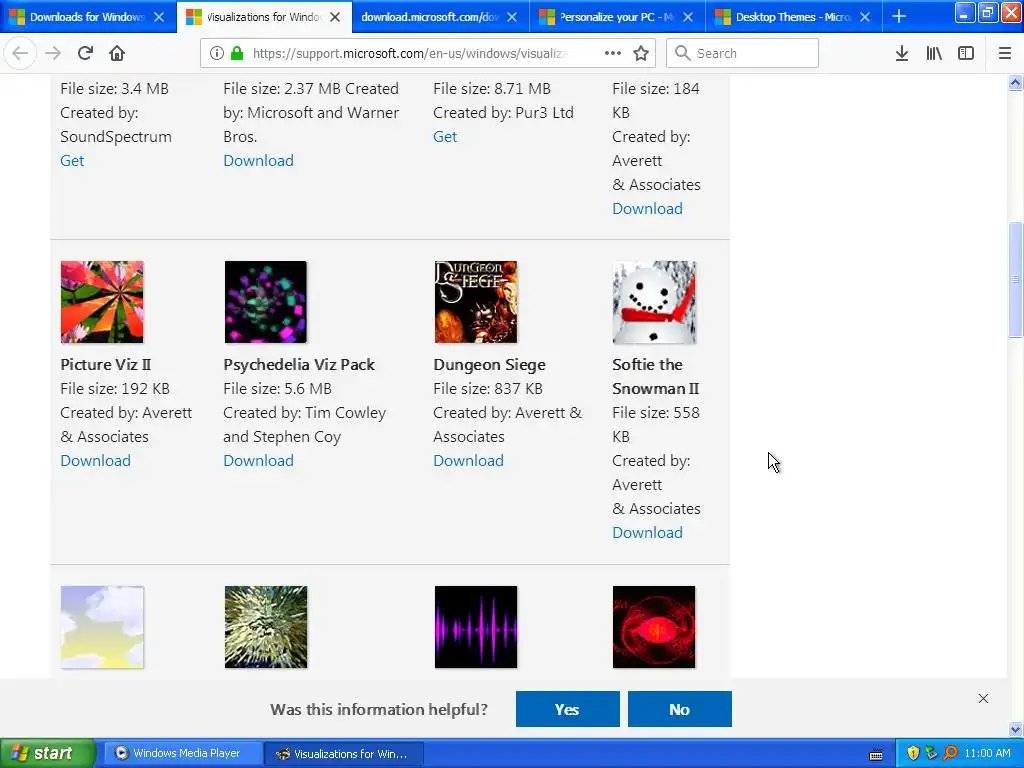Viewport: 1024px width, 768px height.
Task: Click the green secure connection padlock
Action: point(237,53)
